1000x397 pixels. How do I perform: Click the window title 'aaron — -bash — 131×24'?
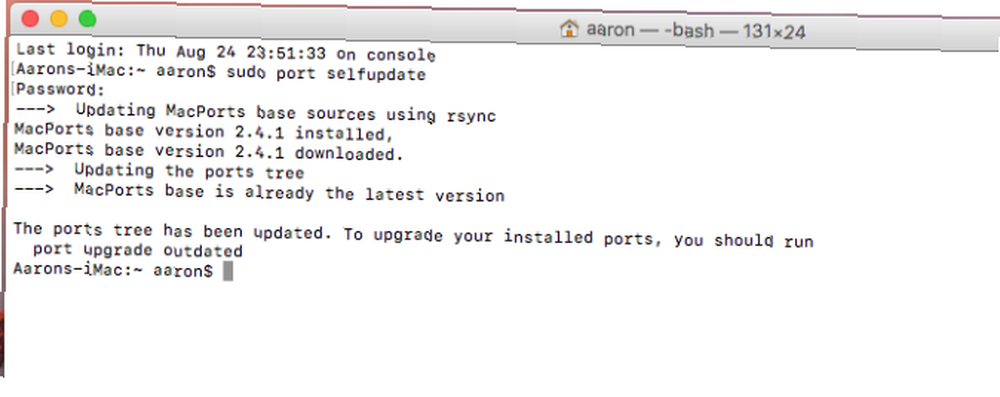click(696, 29)
